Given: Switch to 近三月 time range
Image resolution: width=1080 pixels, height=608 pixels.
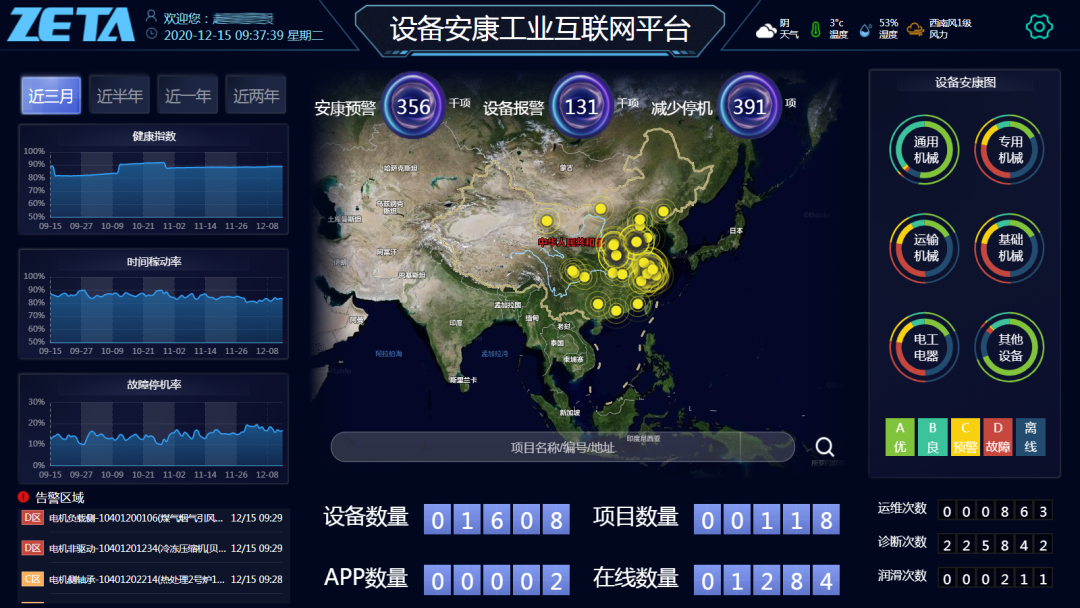Looking at the screenshot, I should pyautogui.click(x=51, y=96).
